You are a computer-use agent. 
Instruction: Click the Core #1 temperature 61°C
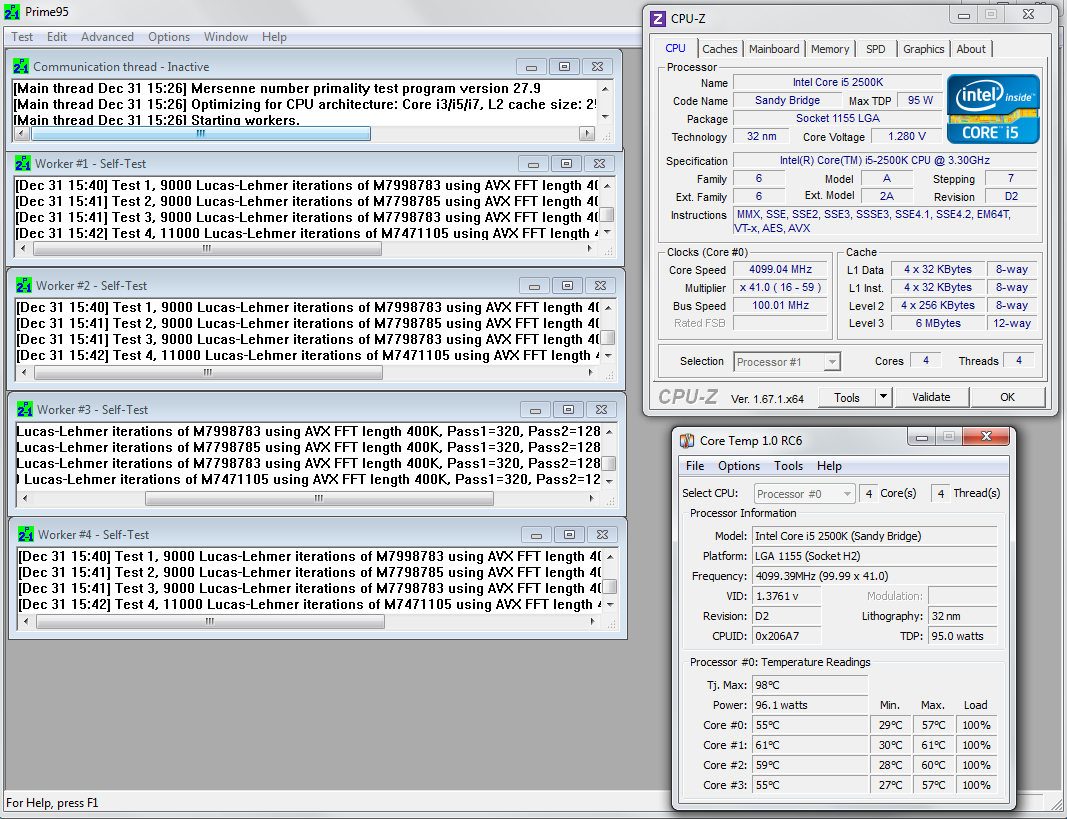[810, 746]
